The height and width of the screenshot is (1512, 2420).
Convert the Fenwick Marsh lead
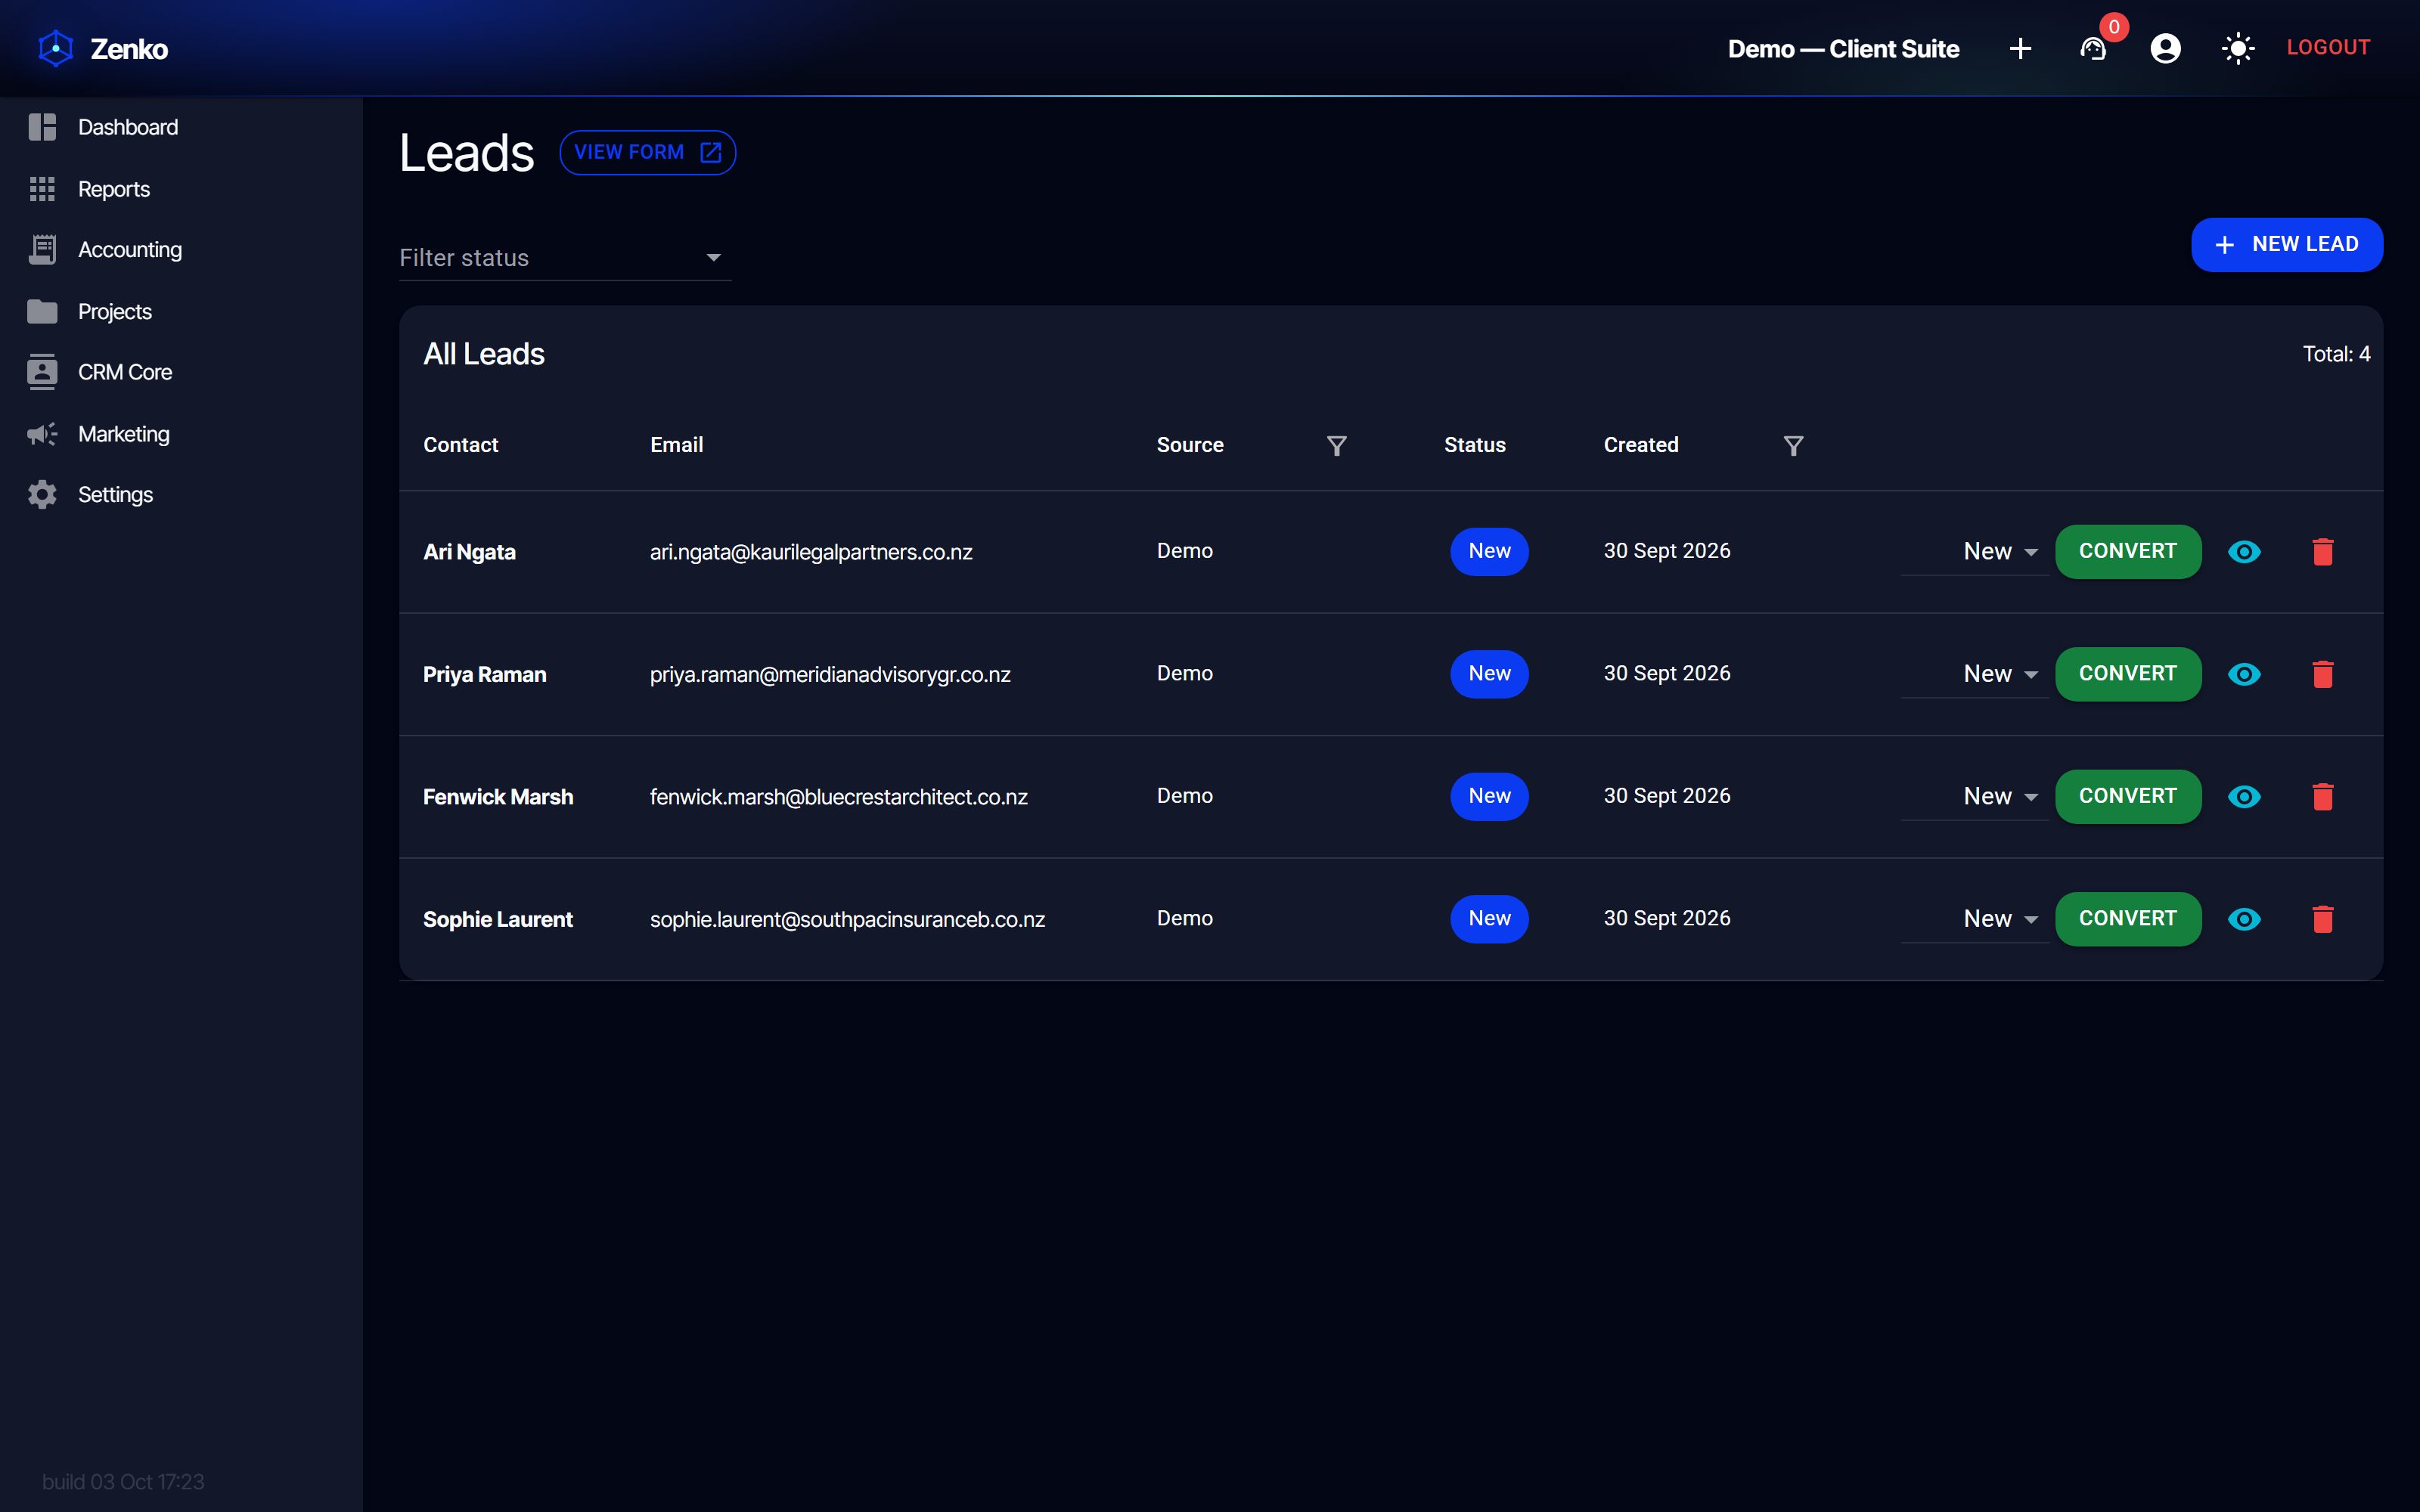[2127, 797]
